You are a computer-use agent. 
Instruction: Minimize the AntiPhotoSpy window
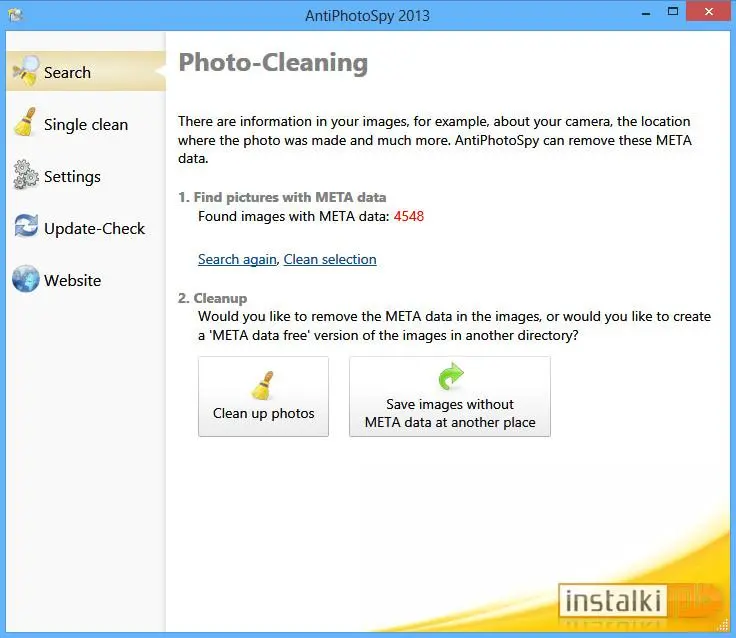(646, 13)
